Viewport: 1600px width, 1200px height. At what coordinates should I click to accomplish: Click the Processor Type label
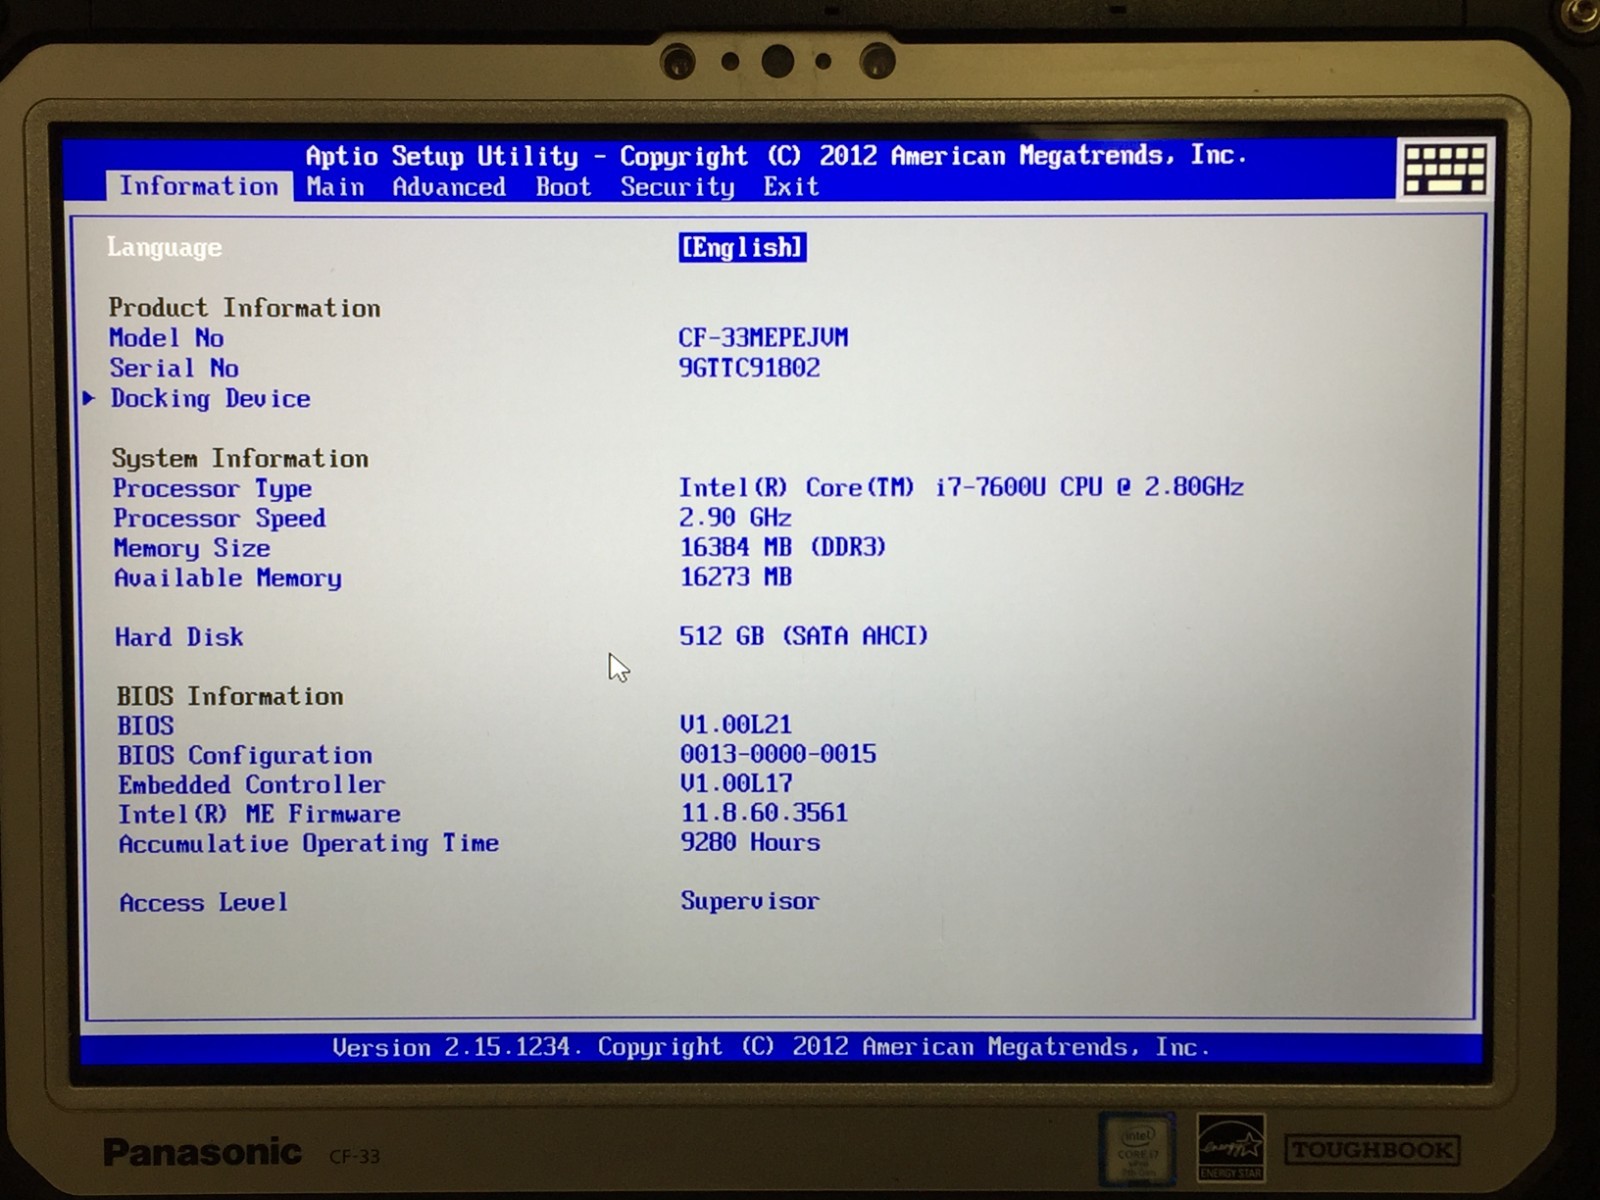click(x=212, y=488)
